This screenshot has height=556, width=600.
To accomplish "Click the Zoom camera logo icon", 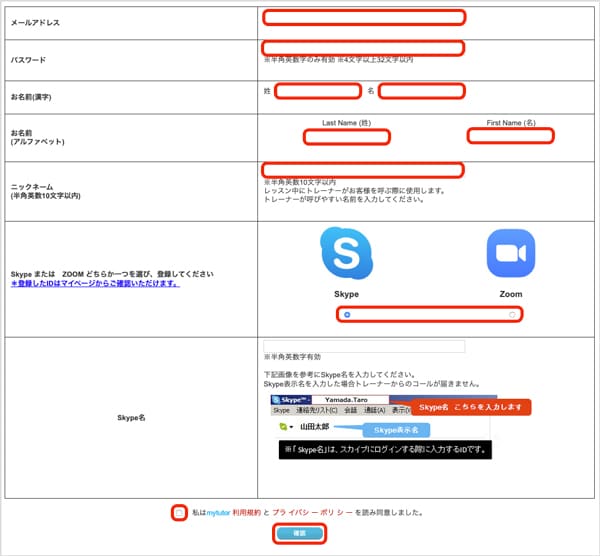I will 510,255.
